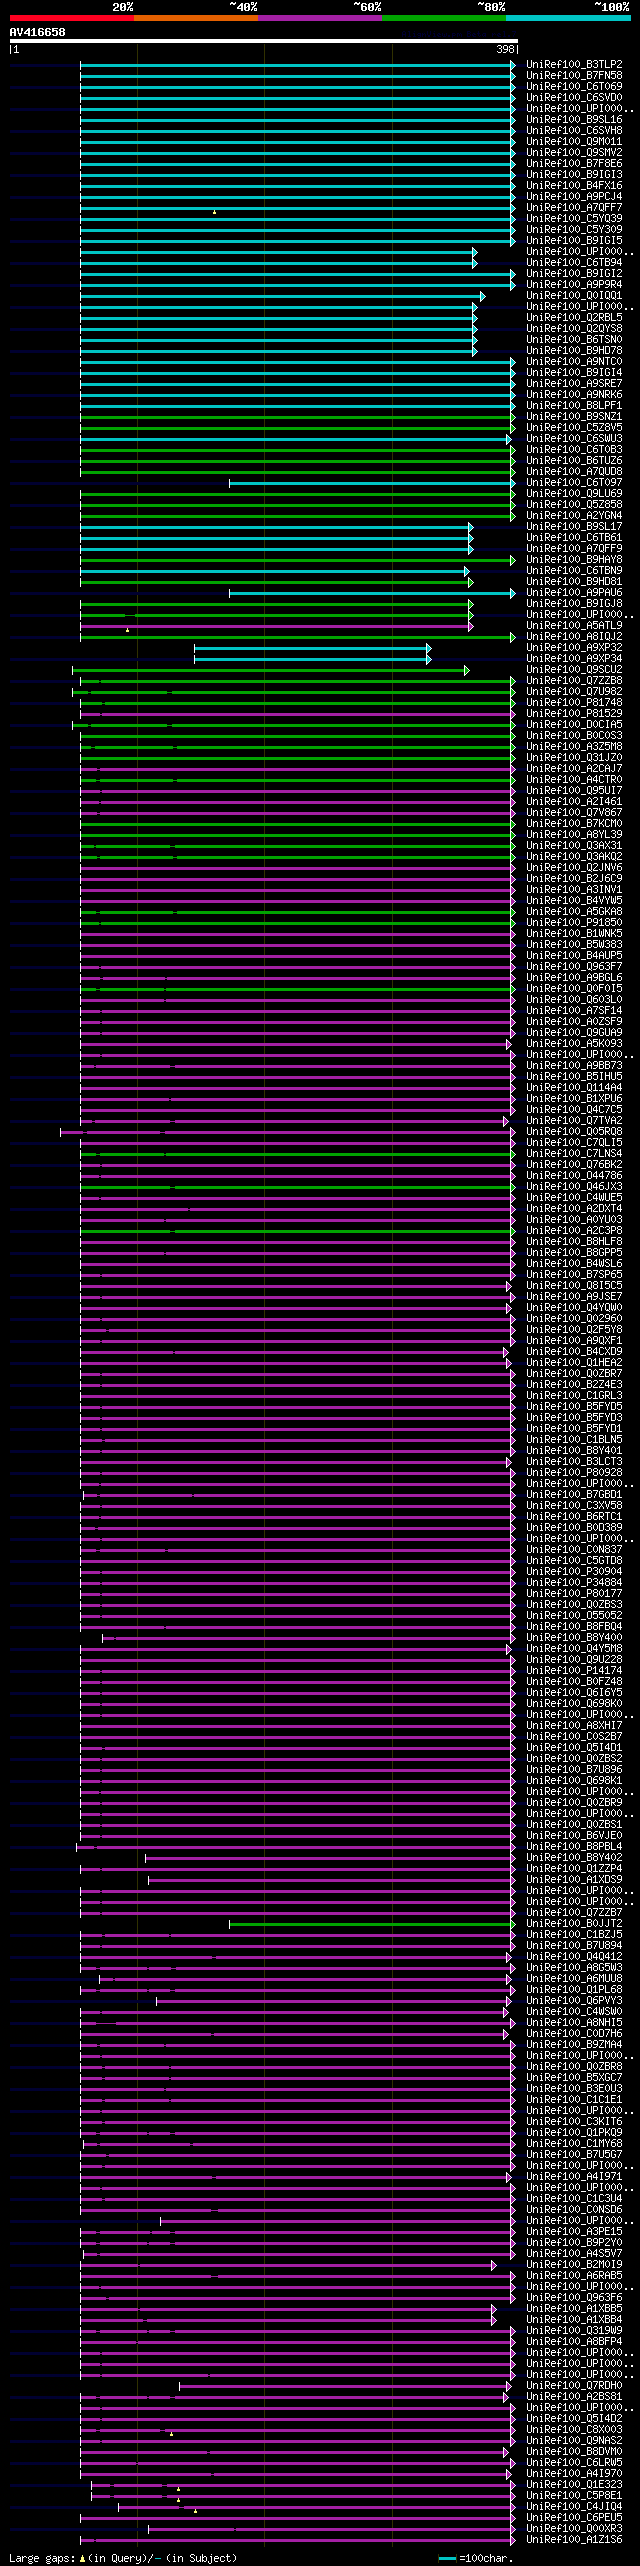Select hit UniRef100_B8LPF1

(x=574, y=406)
